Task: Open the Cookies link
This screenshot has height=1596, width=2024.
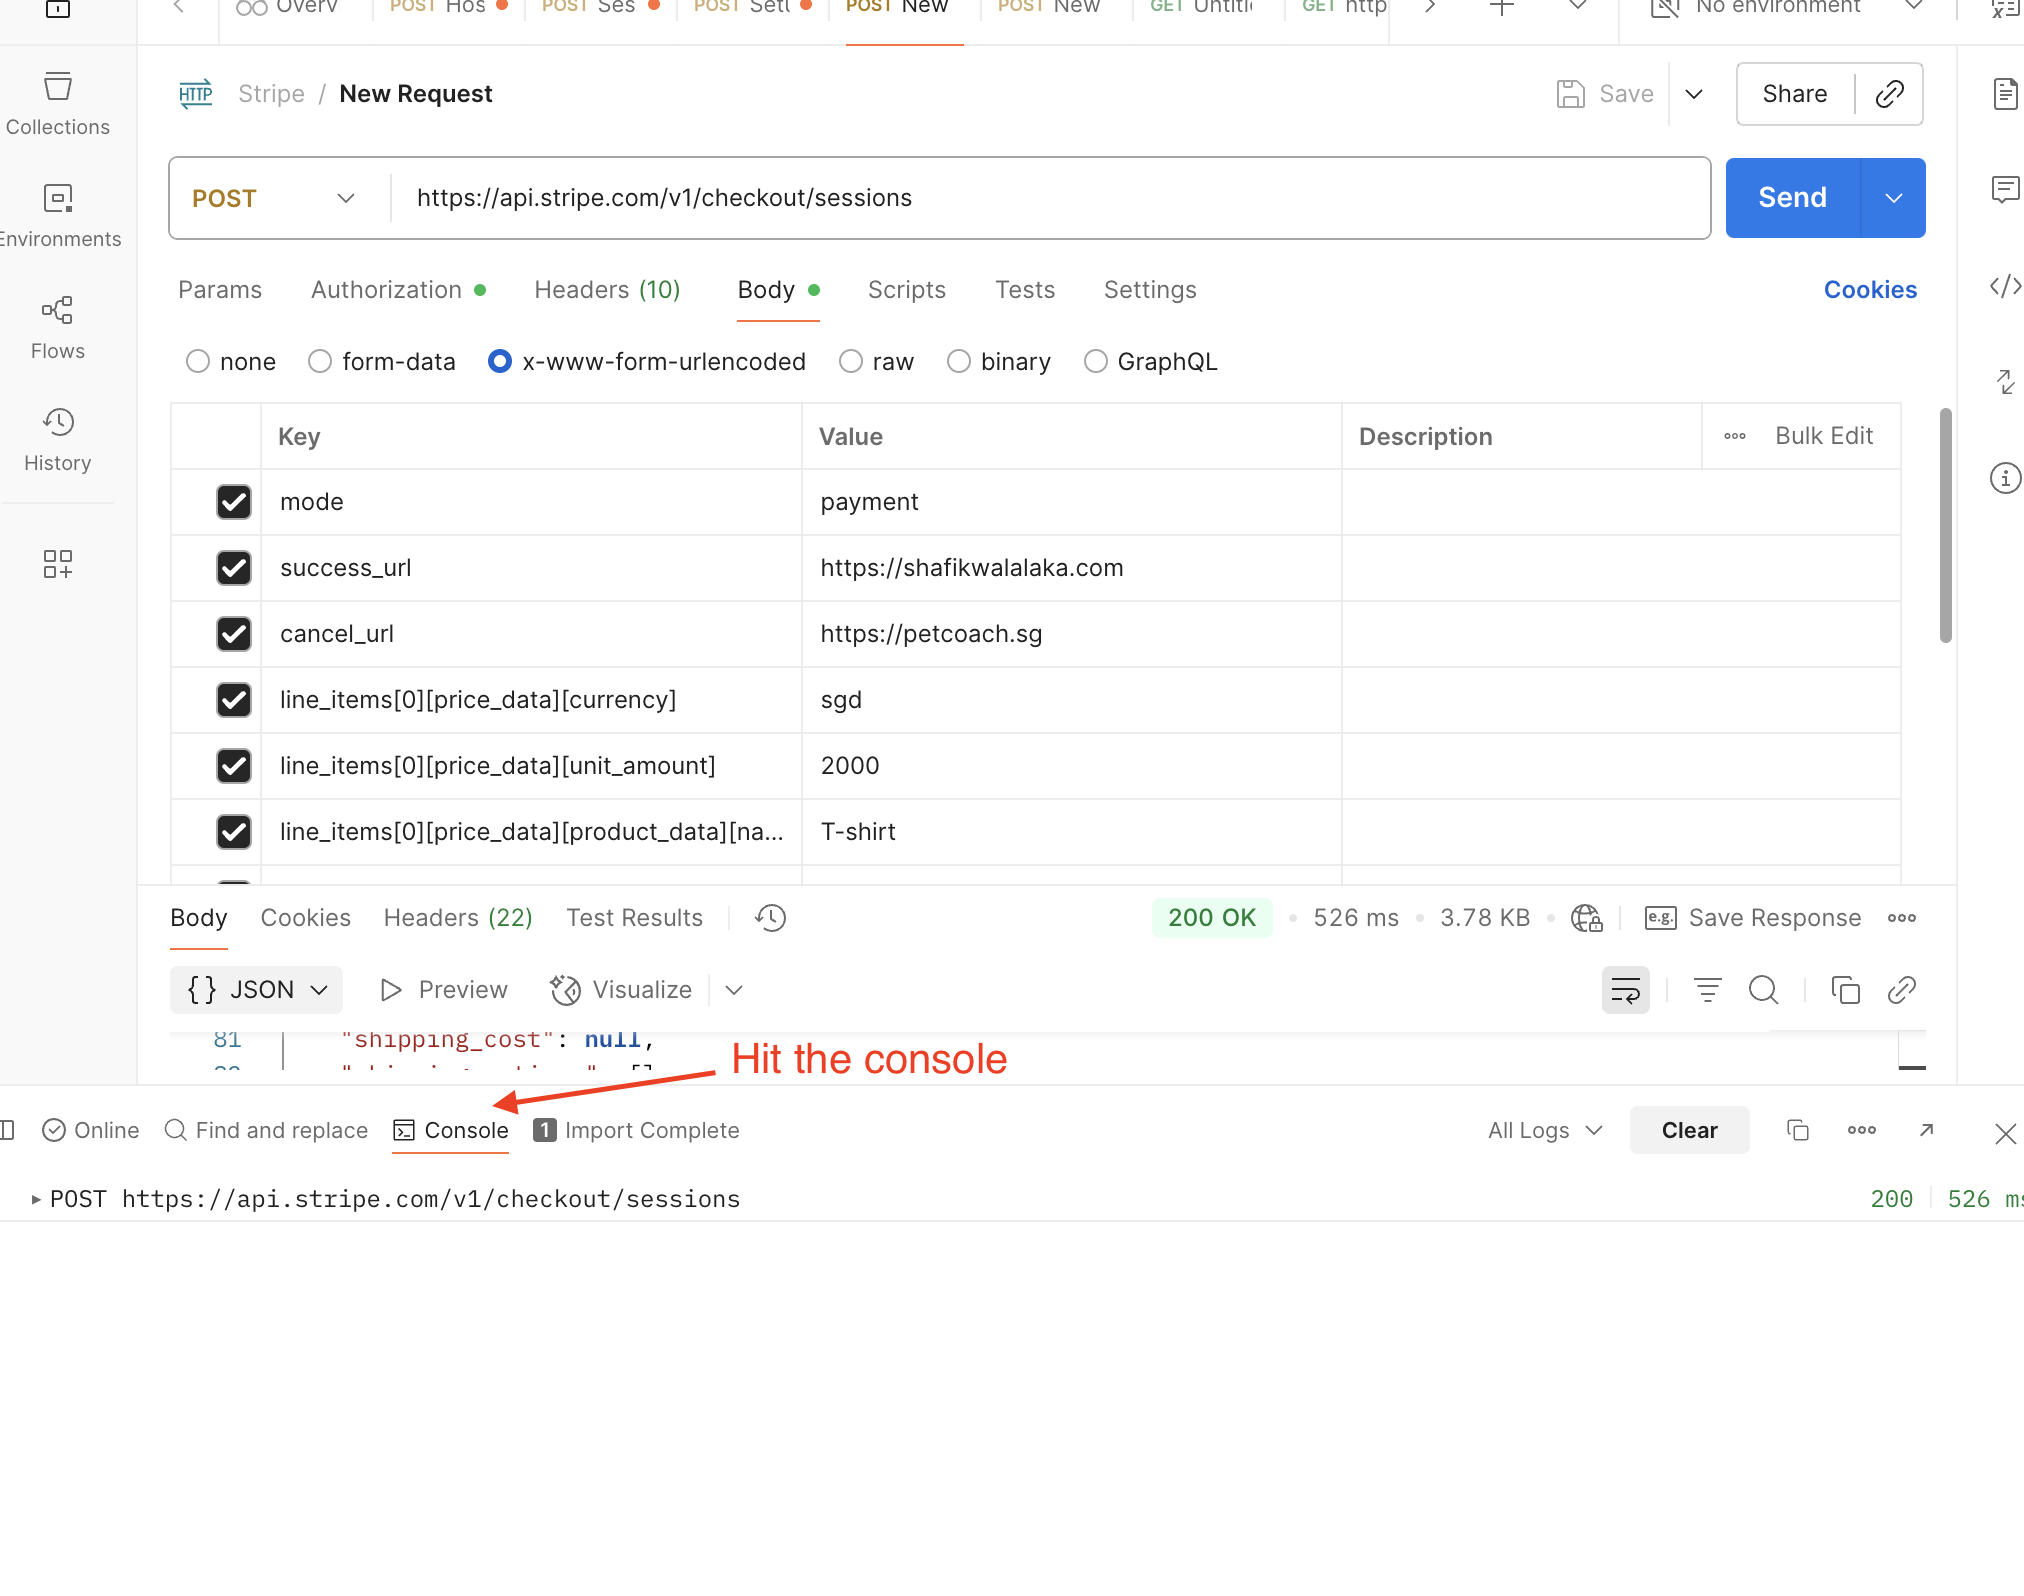Action: point(1870,290)
